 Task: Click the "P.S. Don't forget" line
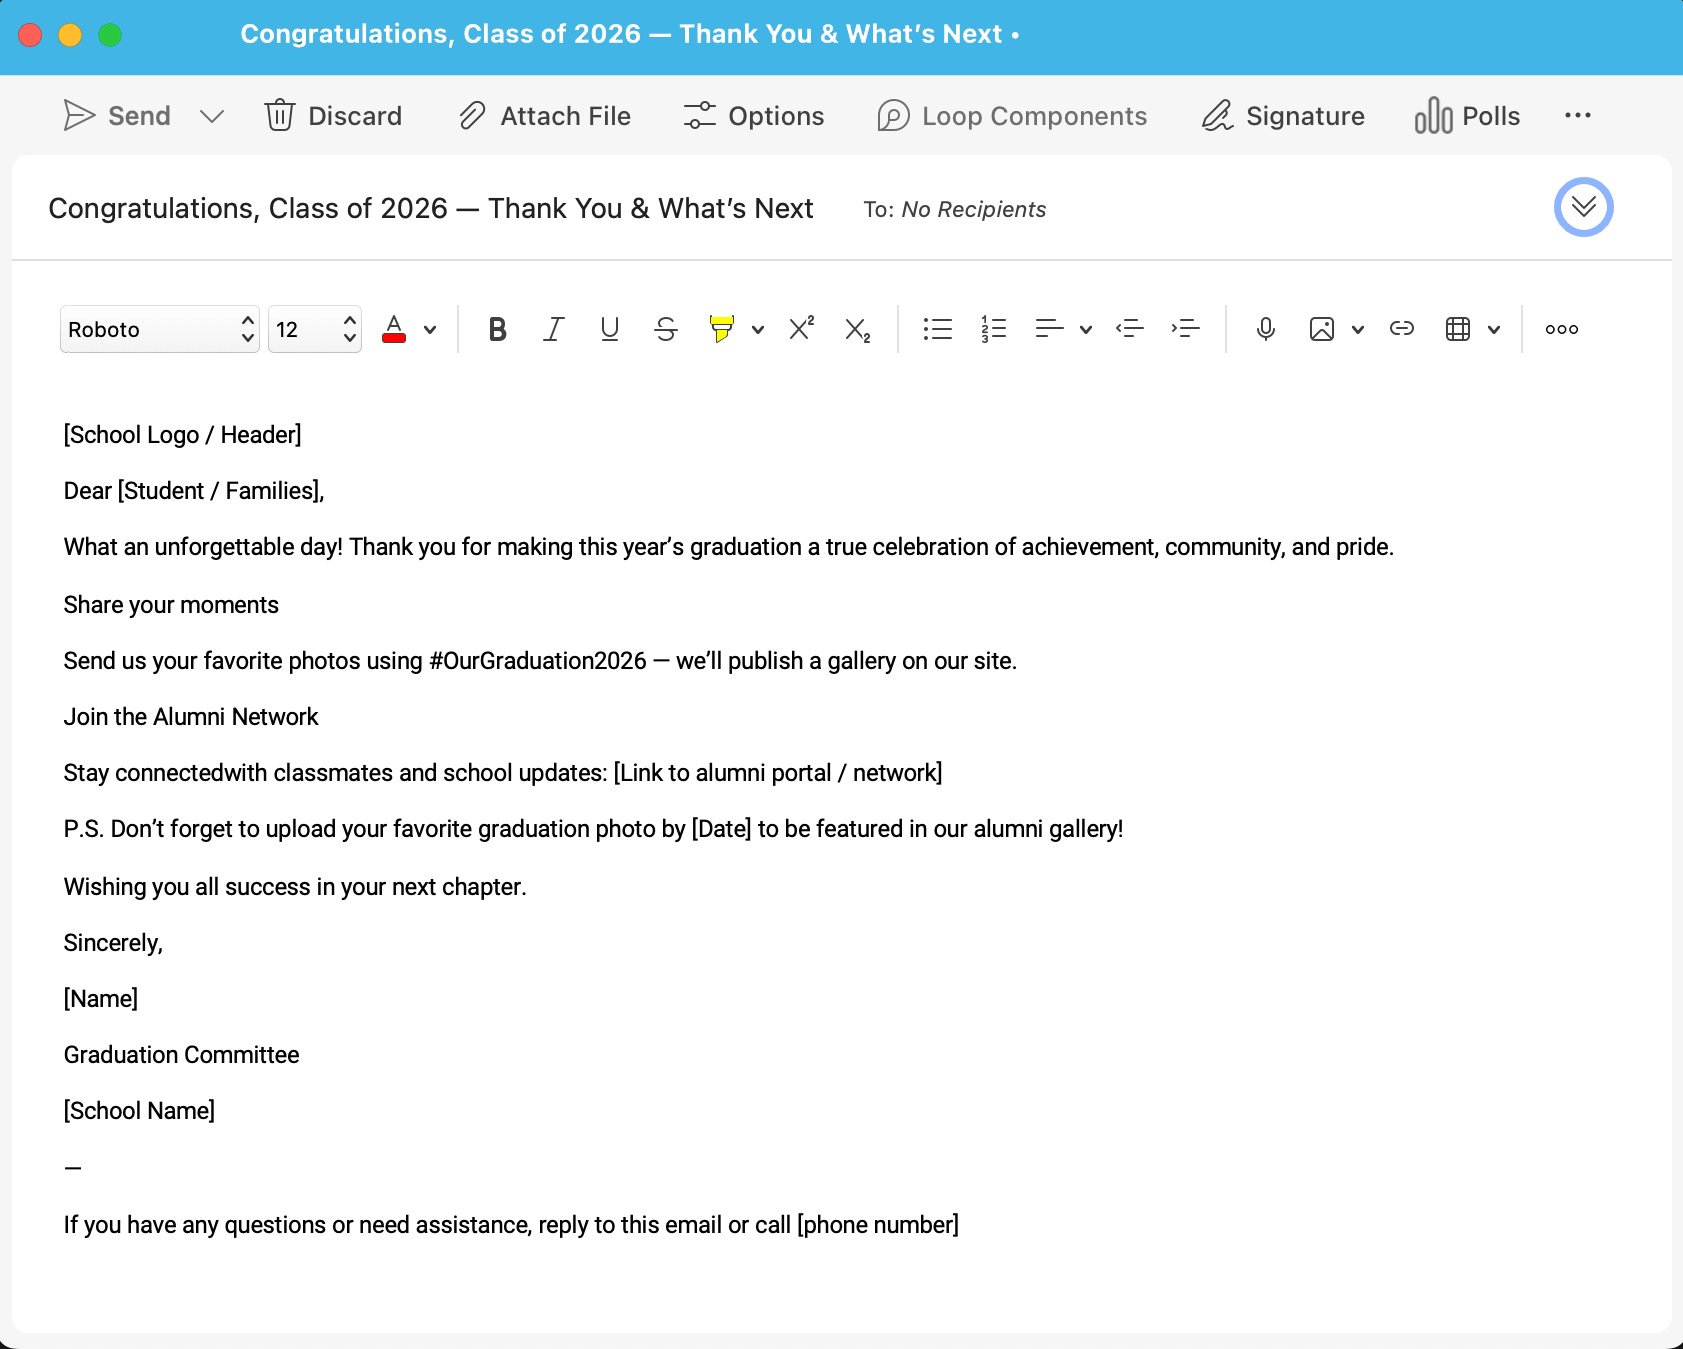pos(593,829)
